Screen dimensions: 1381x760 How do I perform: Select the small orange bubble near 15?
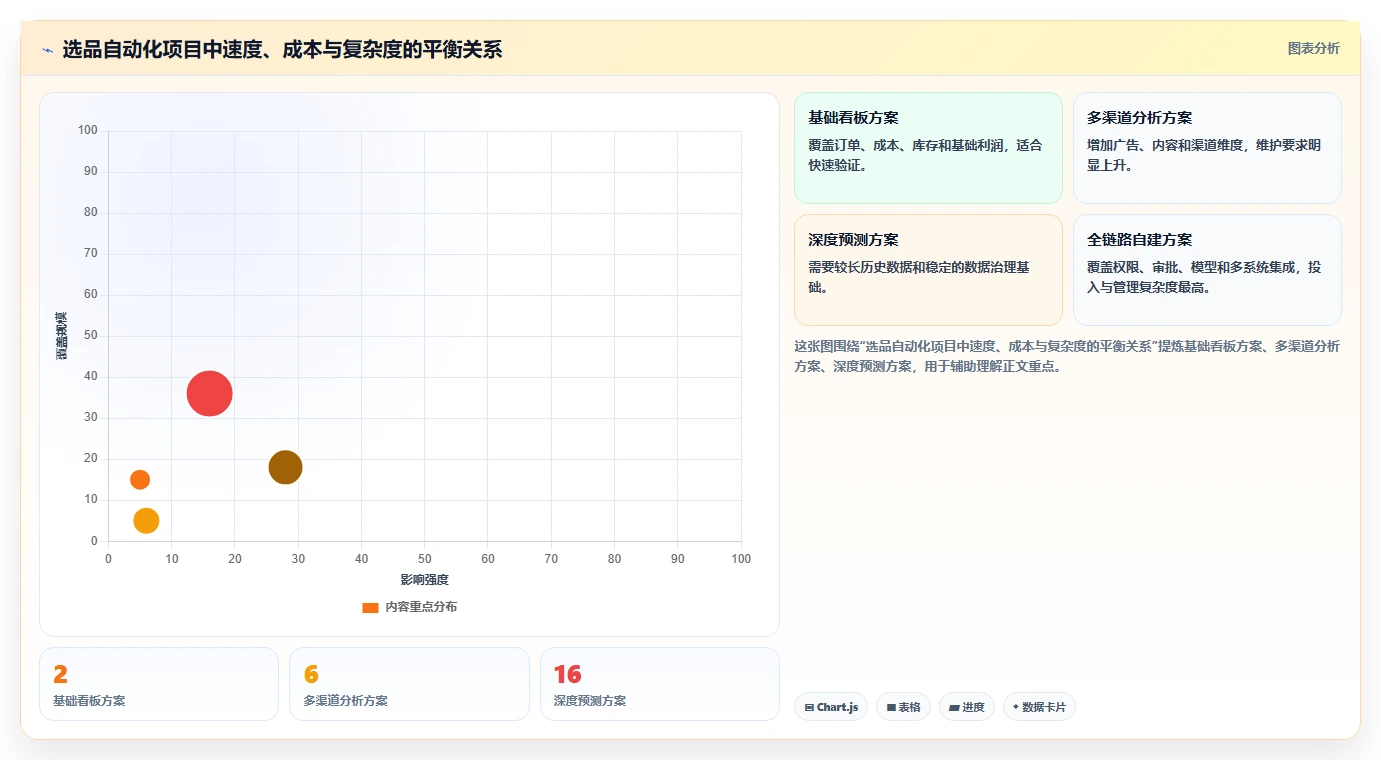tap(140, 479)
